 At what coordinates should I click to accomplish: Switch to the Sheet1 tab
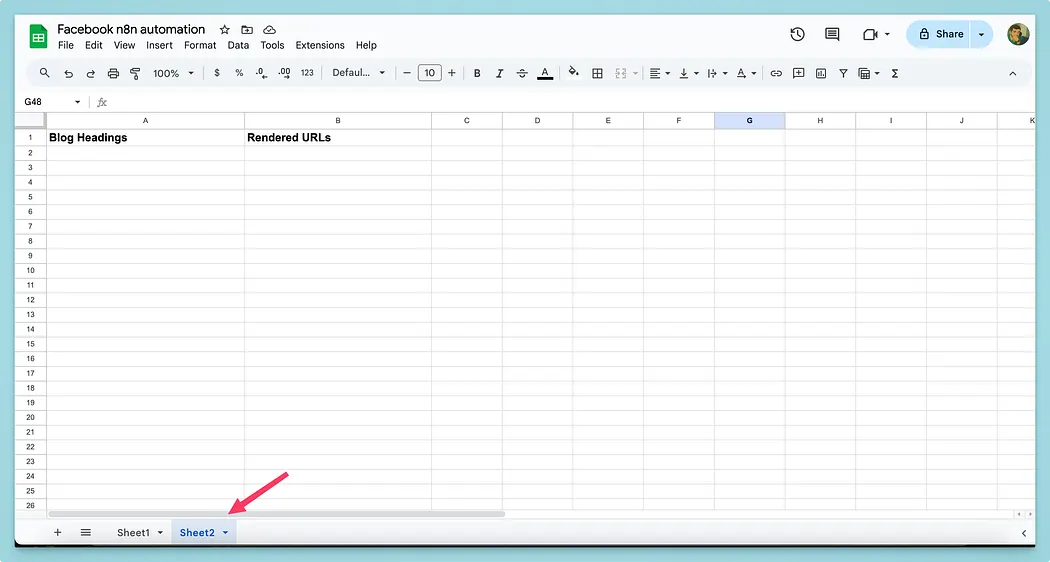(133, 533)
